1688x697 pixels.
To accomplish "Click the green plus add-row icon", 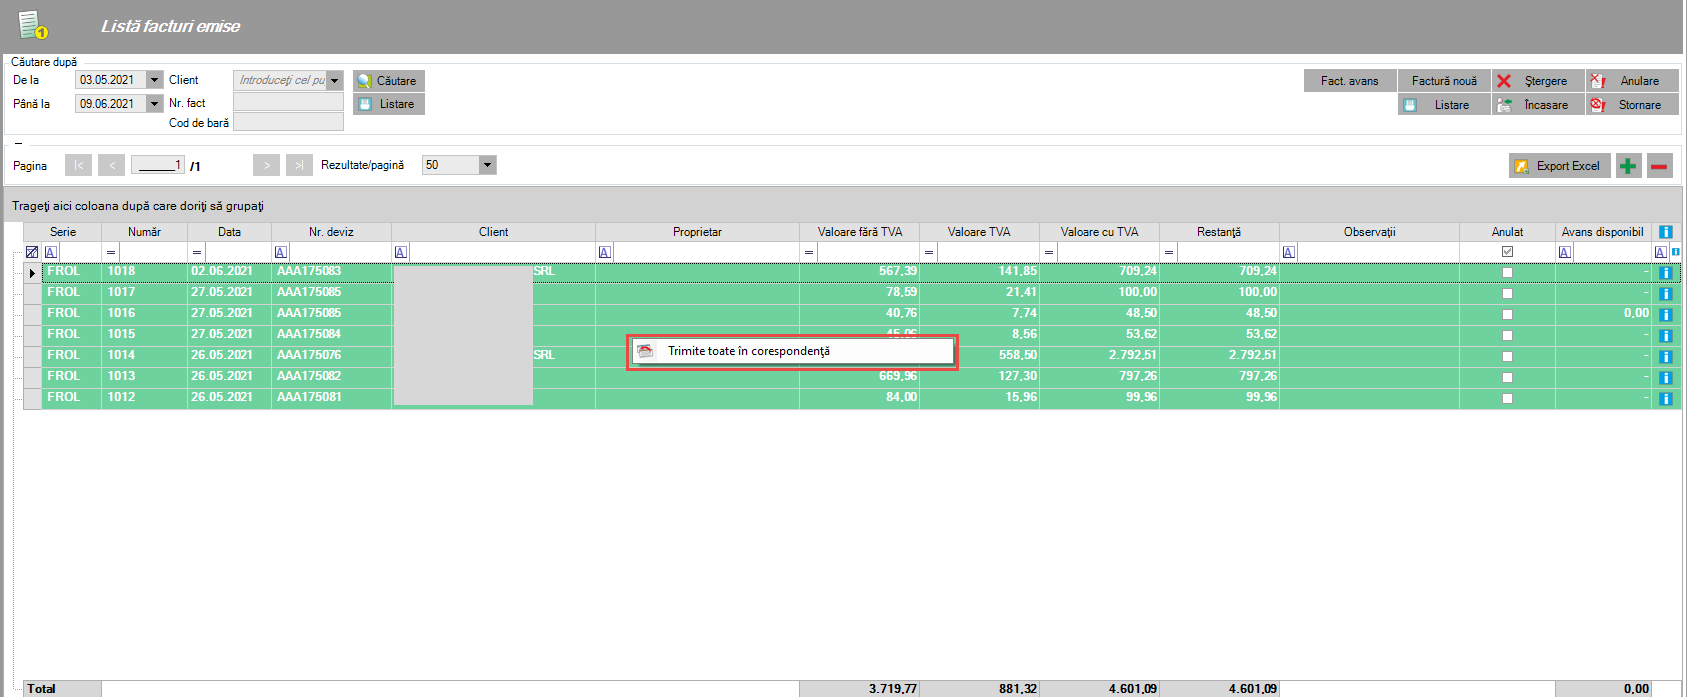I will point(1628,166).
